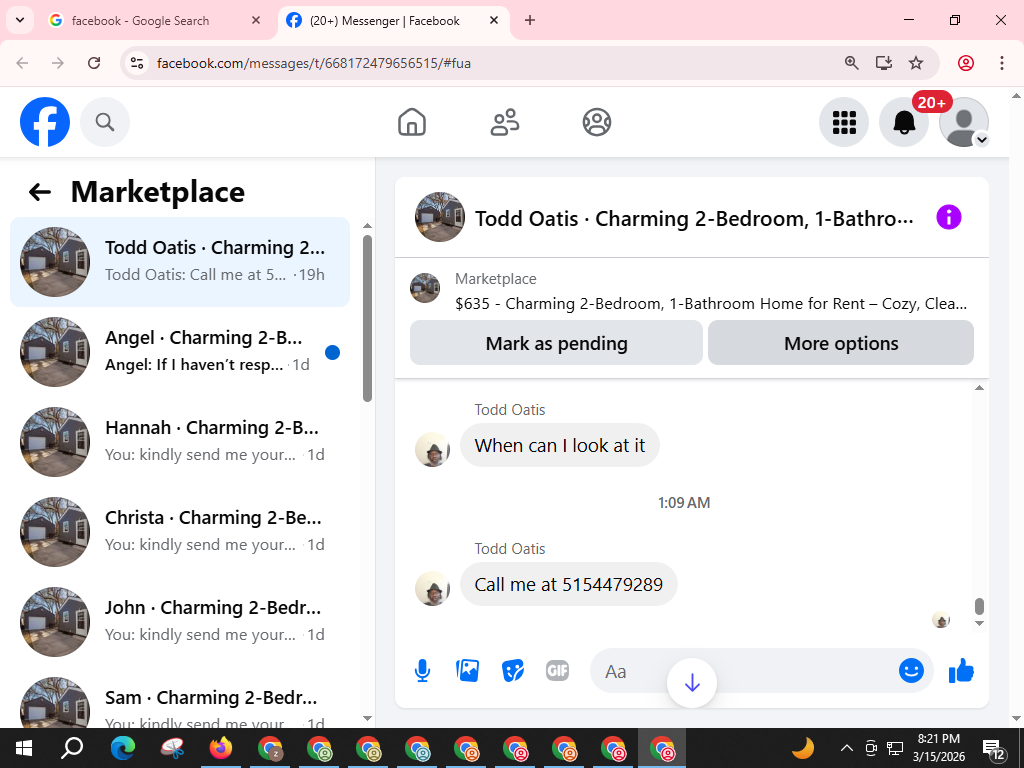
Task: Open Windows notification center with 12 badge
Action: point(993,749)
